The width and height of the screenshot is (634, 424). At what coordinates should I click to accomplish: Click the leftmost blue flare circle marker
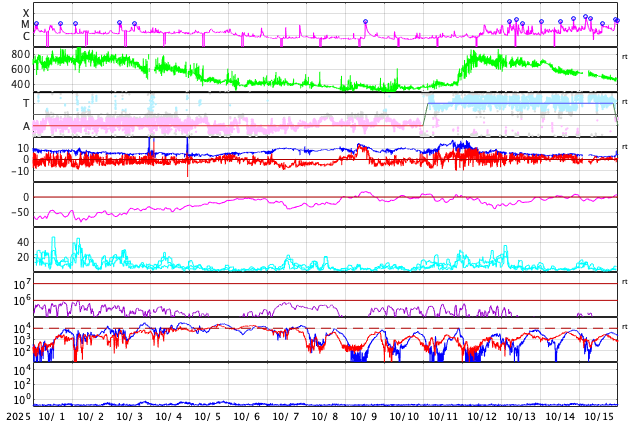[36, 24]
